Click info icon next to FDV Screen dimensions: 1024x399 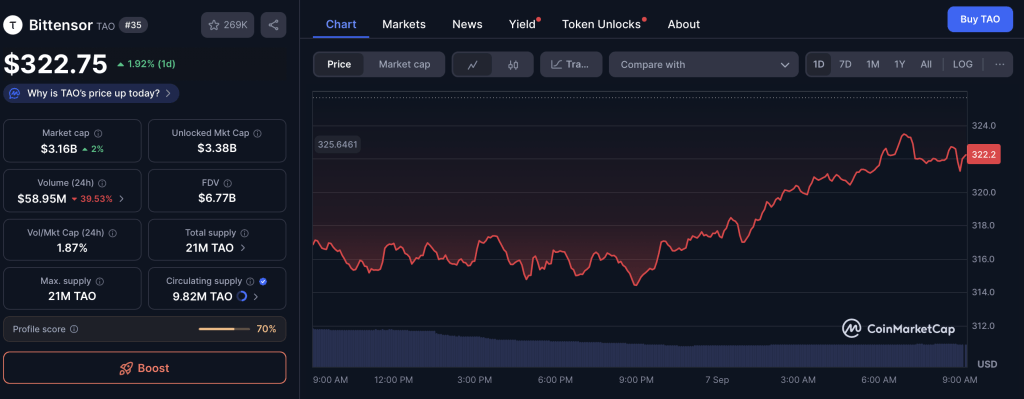tap(228, 183)
